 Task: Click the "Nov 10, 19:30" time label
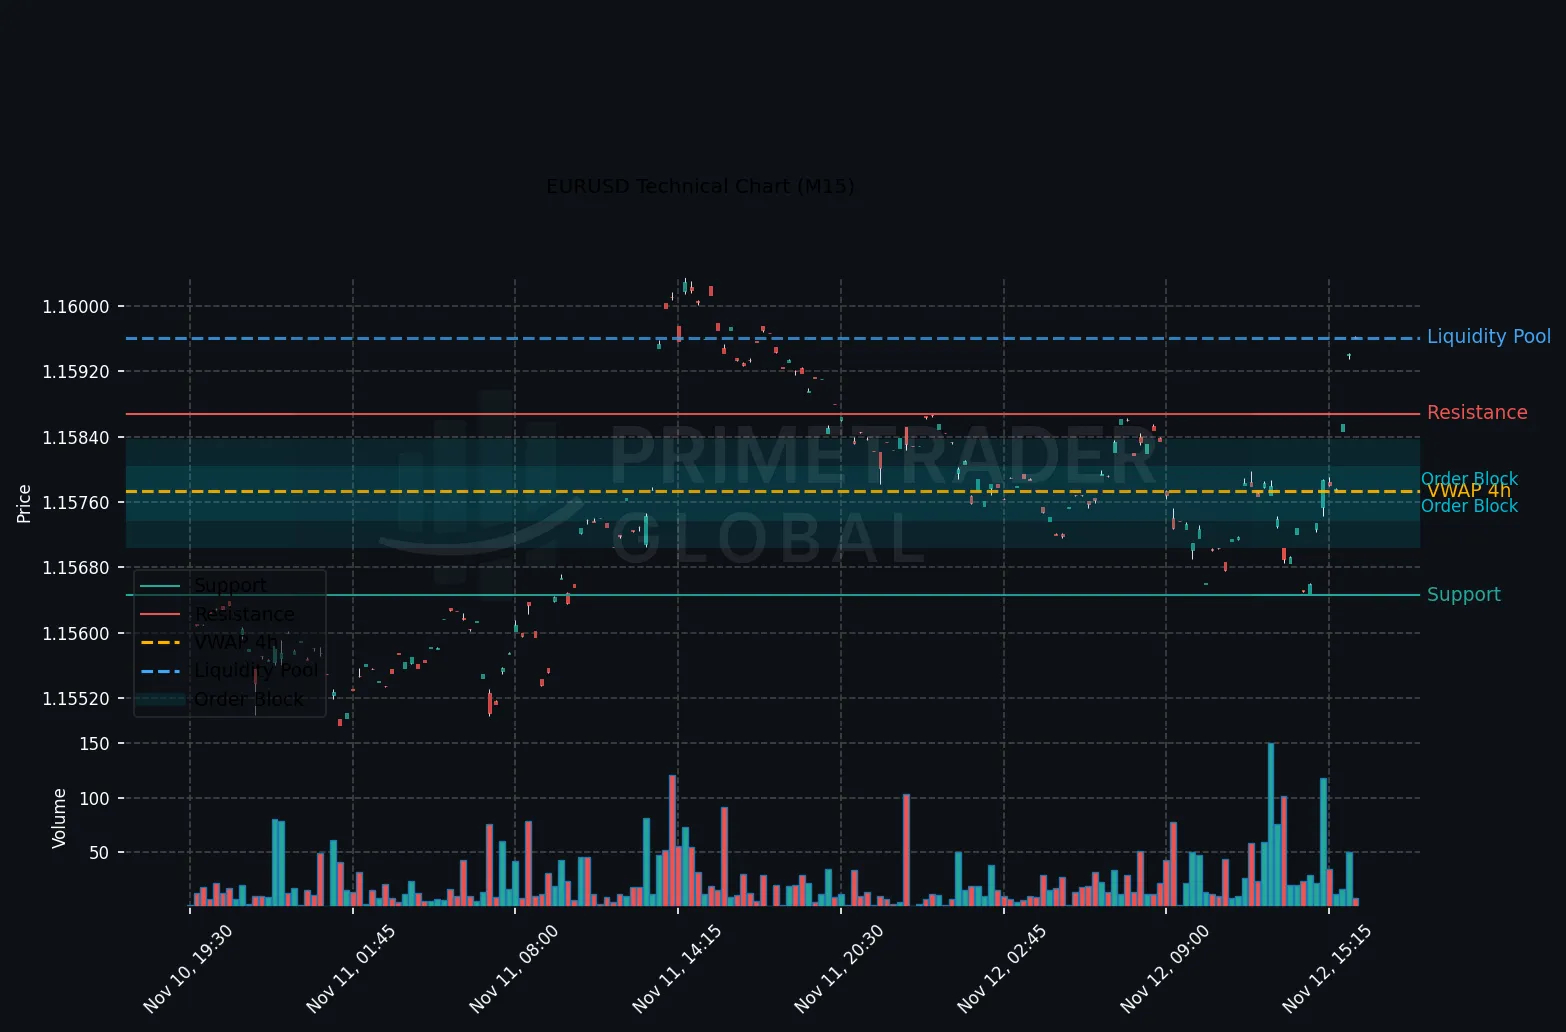tap(188, 969)
